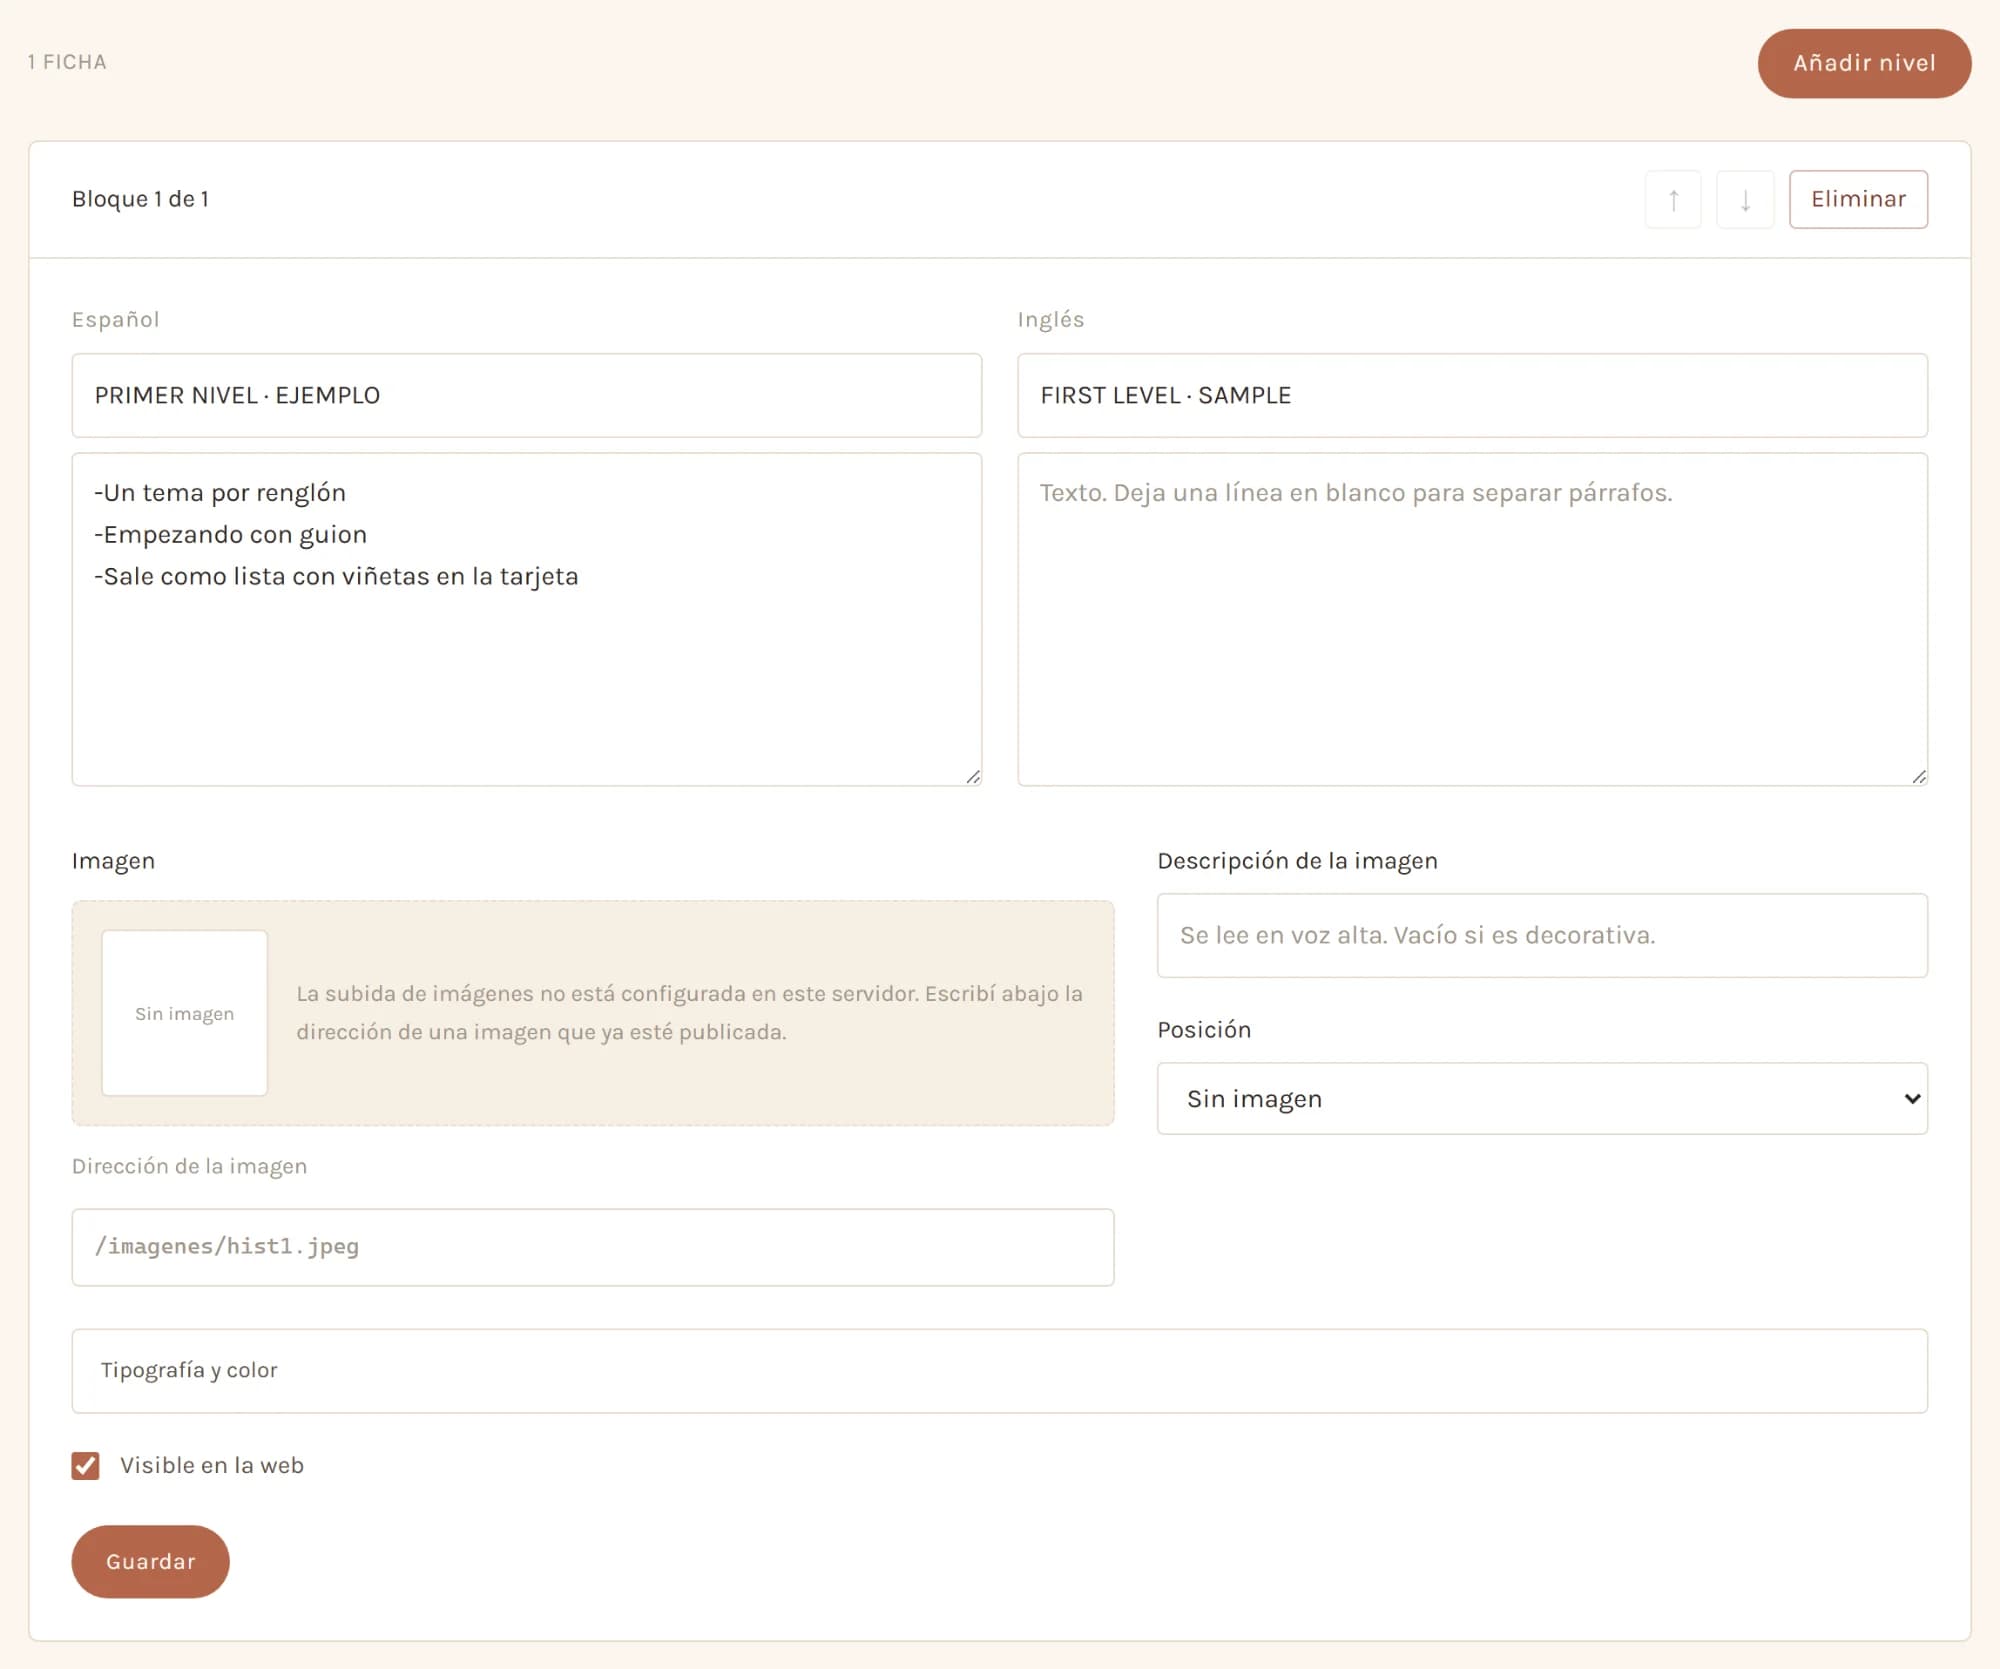2000x1669 pixels.
Task: Save changes with Guardar
Action: tap(150, 1561)
